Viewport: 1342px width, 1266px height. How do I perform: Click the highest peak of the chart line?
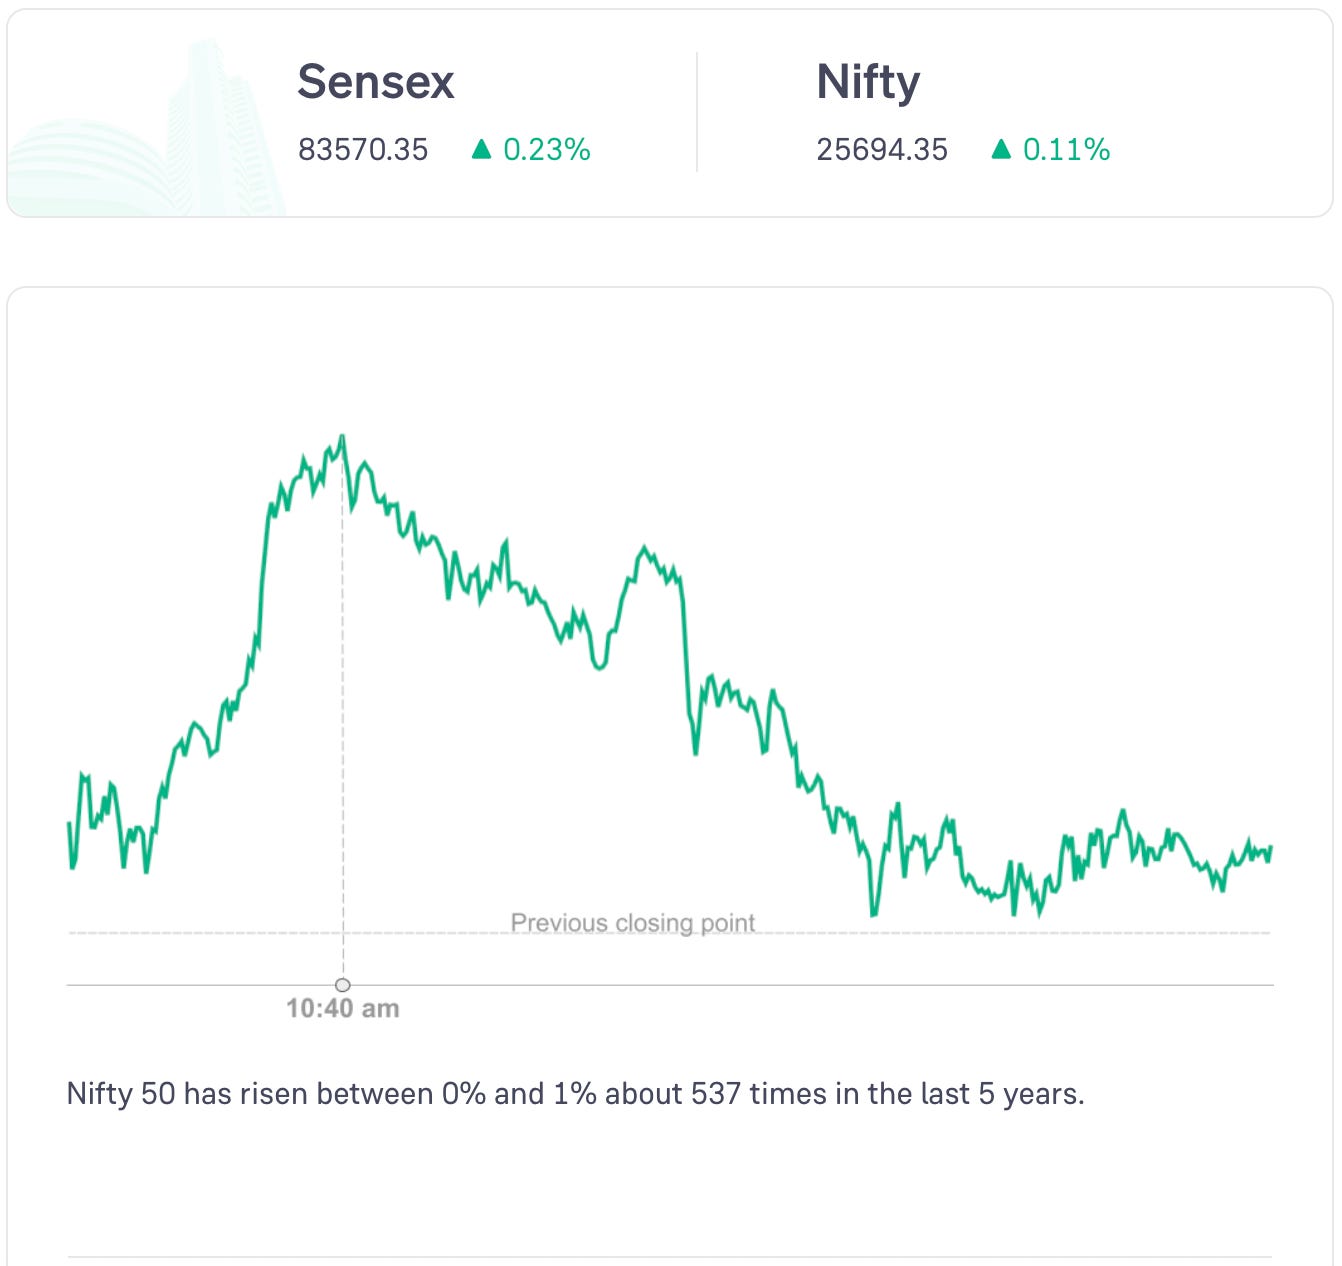(342, 437)
